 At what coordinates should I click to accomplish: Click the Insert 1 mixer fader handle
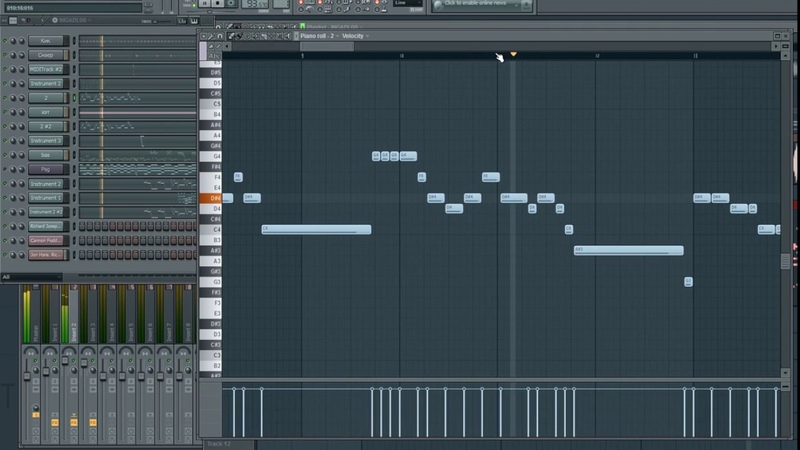point(46,372)
